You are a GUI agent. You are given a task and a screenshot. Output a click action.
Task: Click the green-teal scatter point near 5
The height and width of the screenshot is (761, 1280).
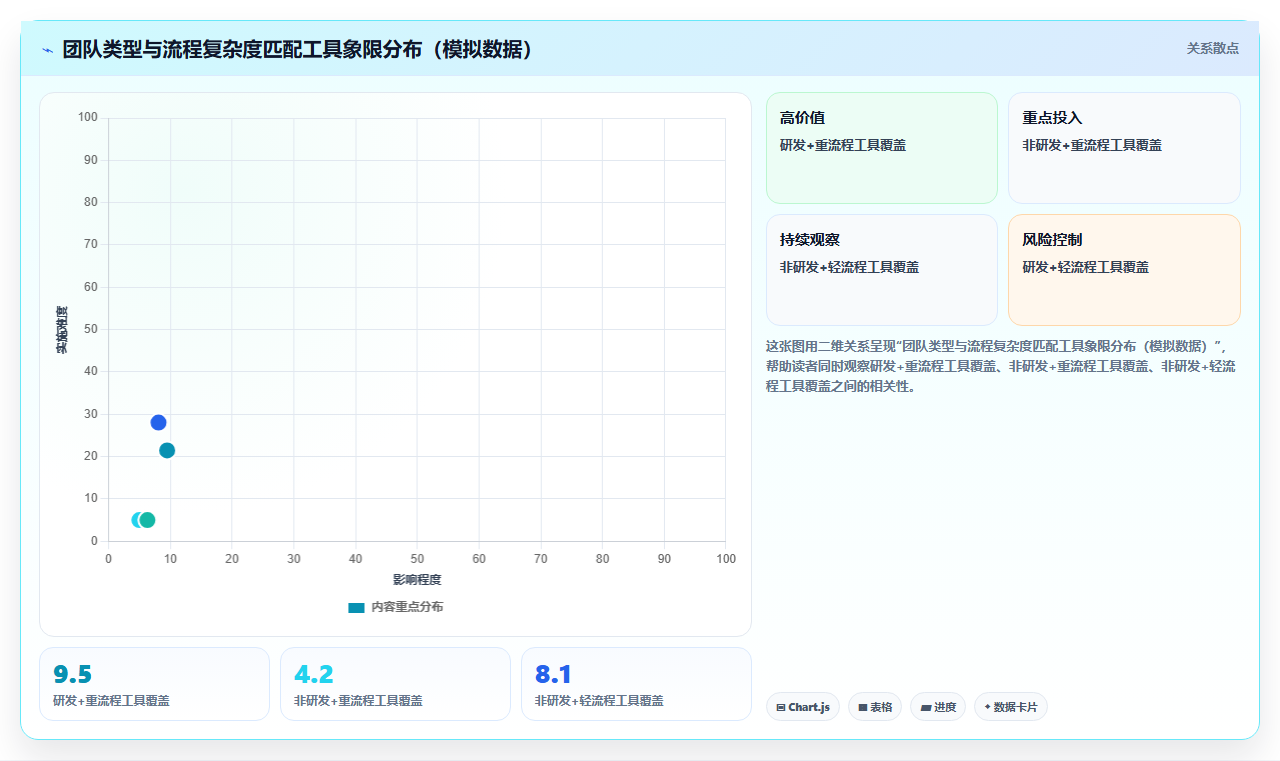[x=147, y=520]
